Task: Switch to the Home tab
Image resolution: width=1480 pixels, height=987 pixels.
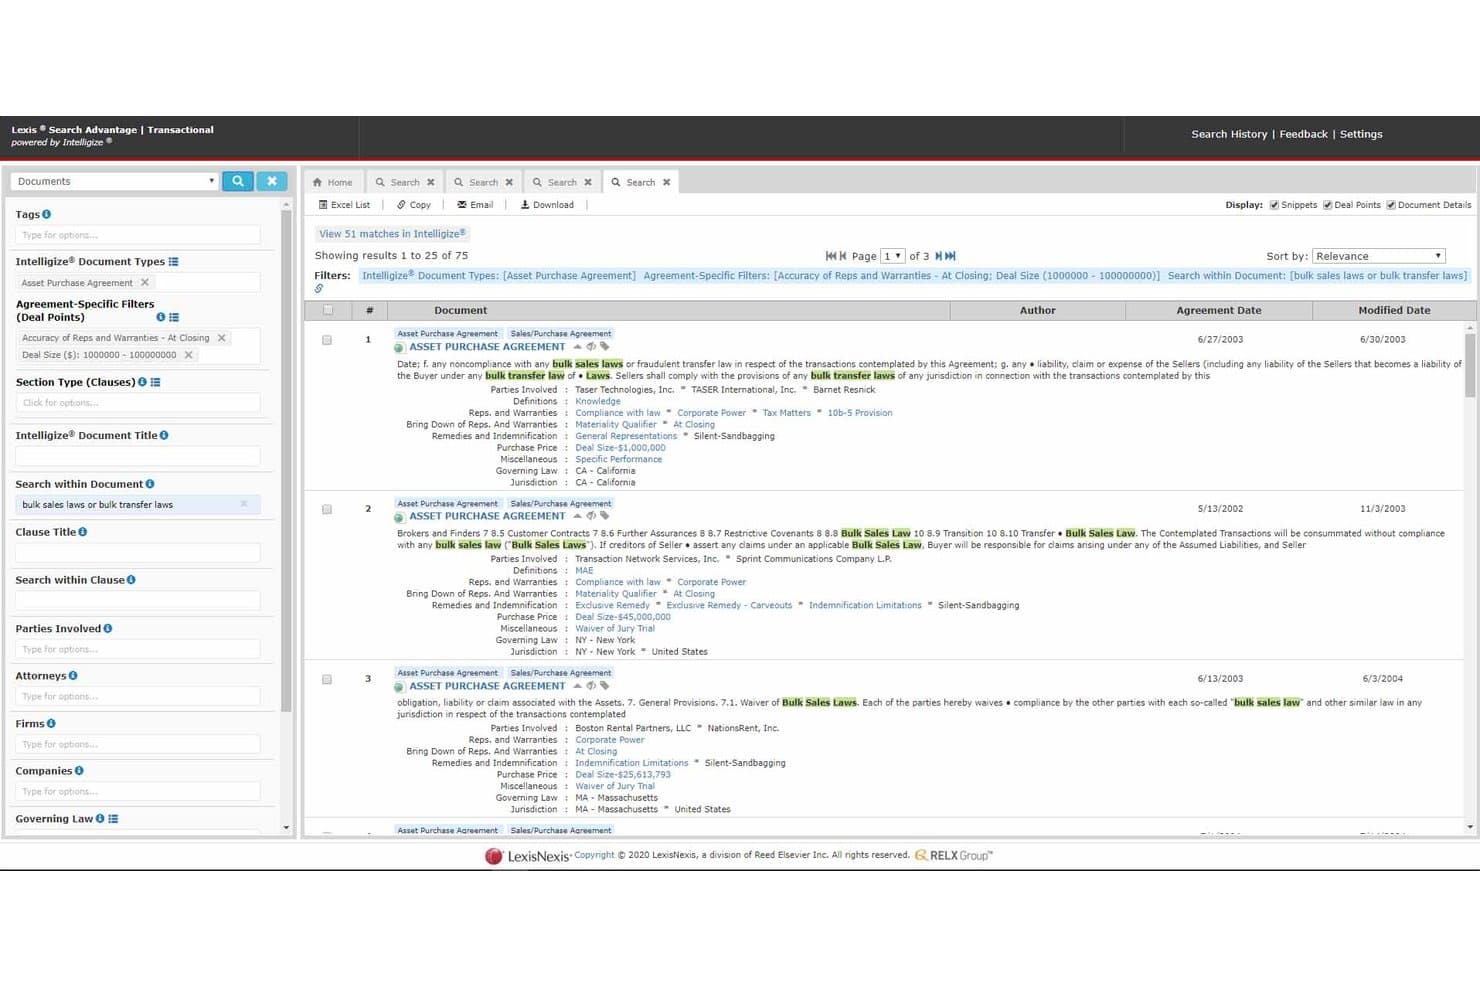Action: point(333,182)
